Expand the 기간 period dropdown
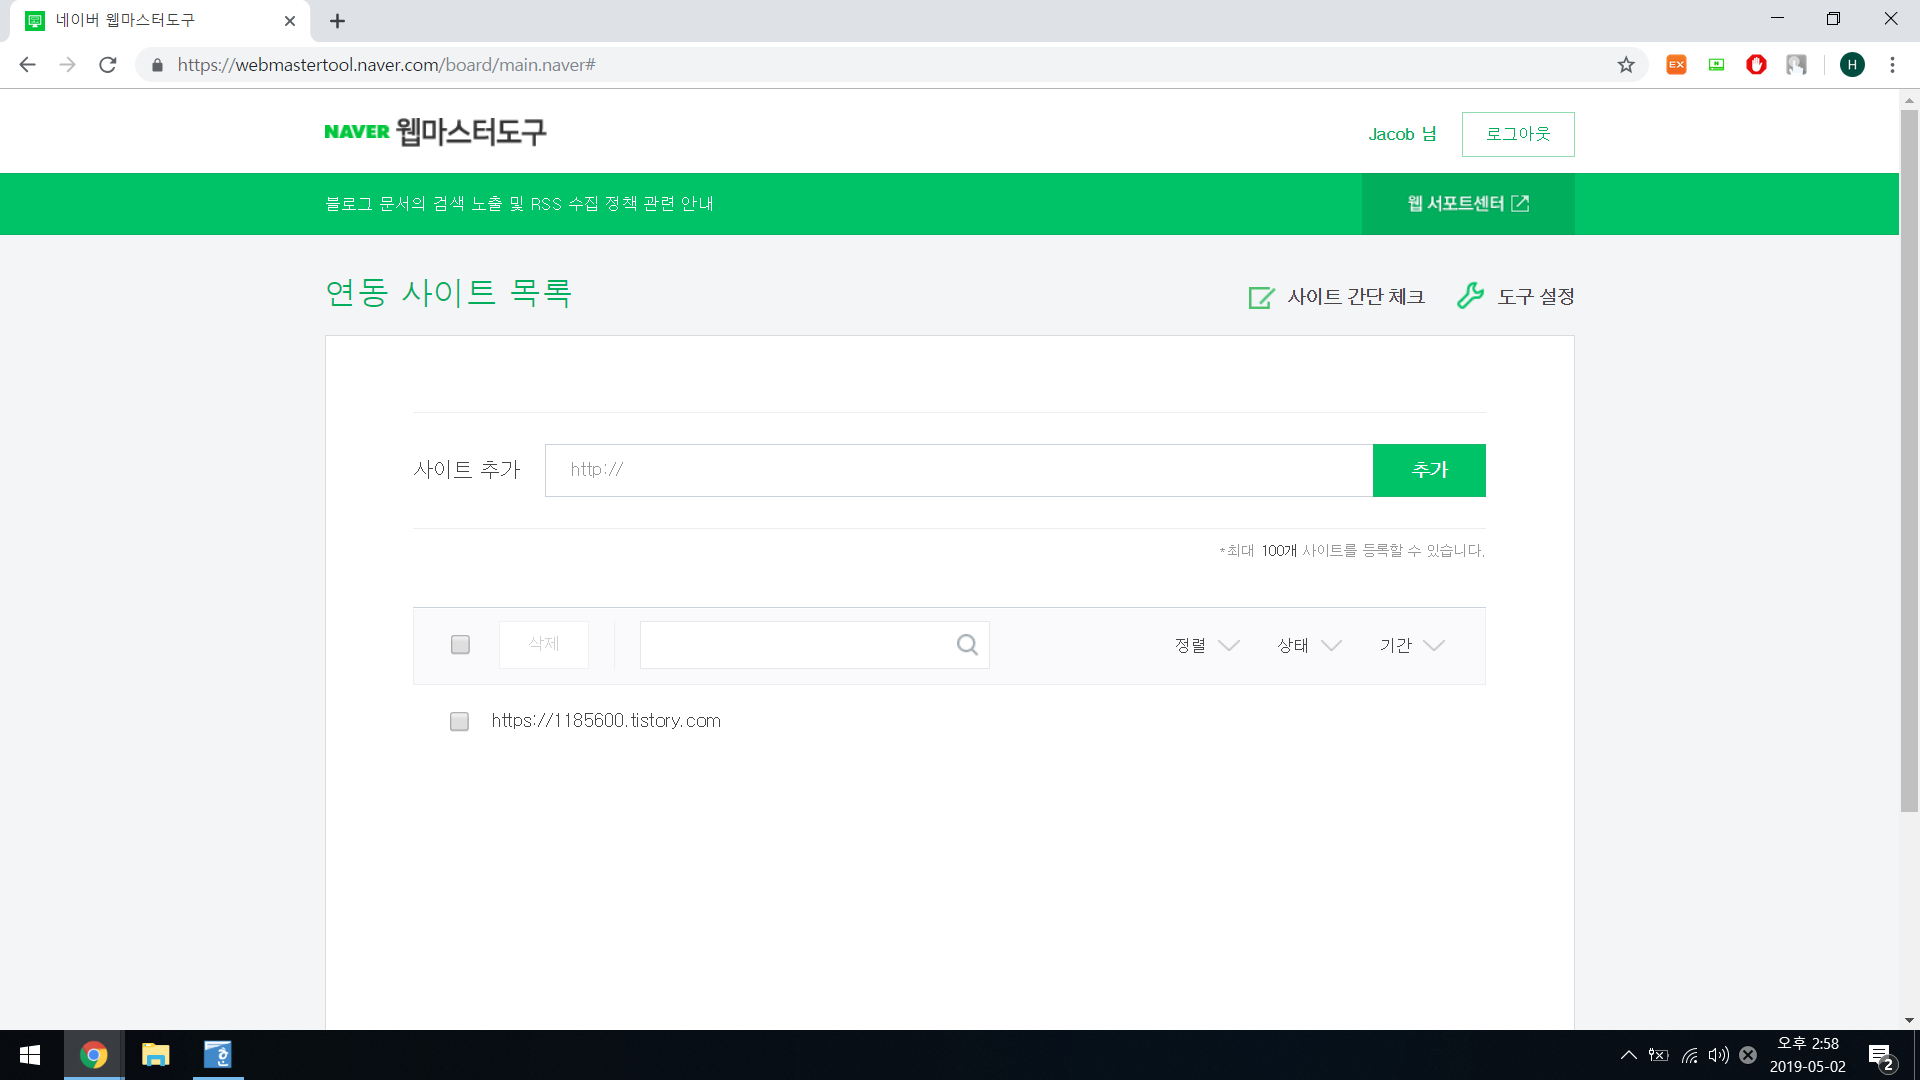Image resolution: width=1920 pixels, height=1080 pixels. (1412, 645)
